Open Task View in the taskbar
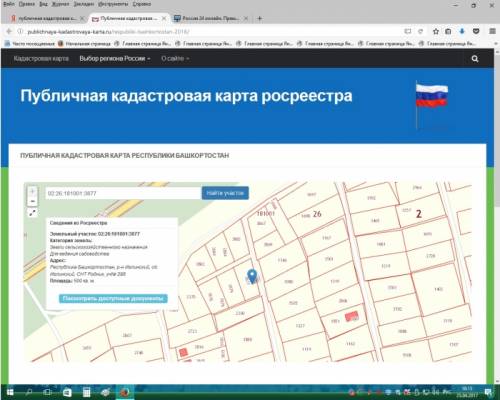 (47, 392)
